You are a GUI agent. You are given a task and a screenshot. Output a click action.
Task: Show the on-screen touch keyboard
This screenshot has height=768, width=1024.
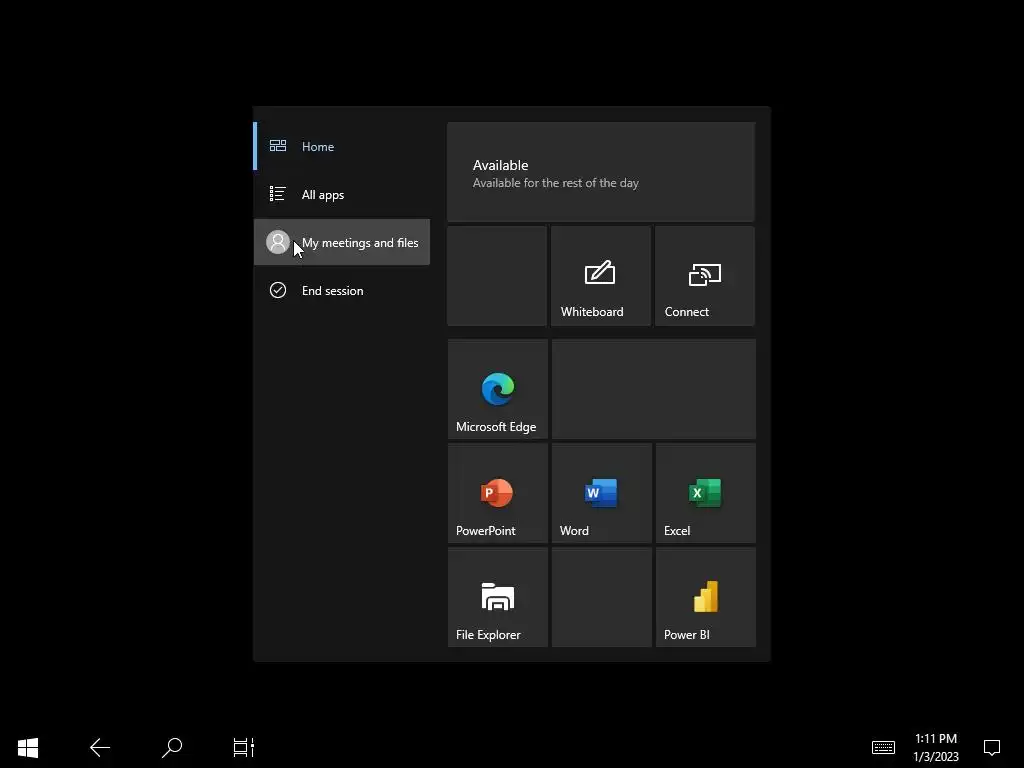[883, 747]
